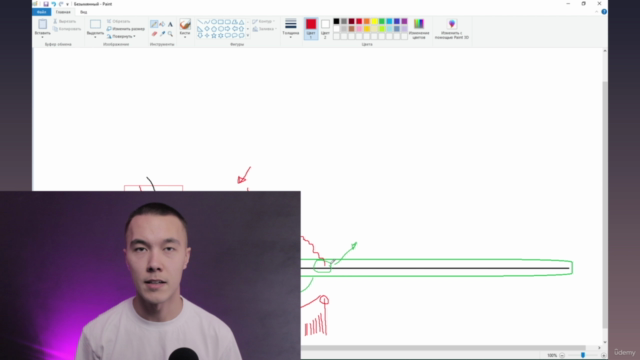Select the Fill with color bucket tool
The image size is (640, 360).
[162, 24]
